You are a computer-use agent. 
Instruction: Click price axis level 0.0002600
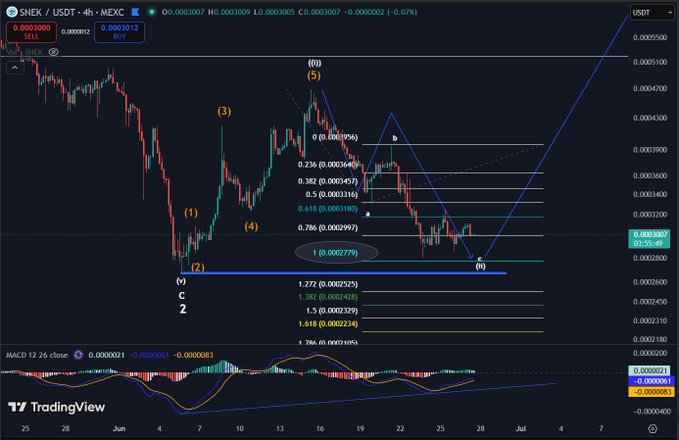650,282
